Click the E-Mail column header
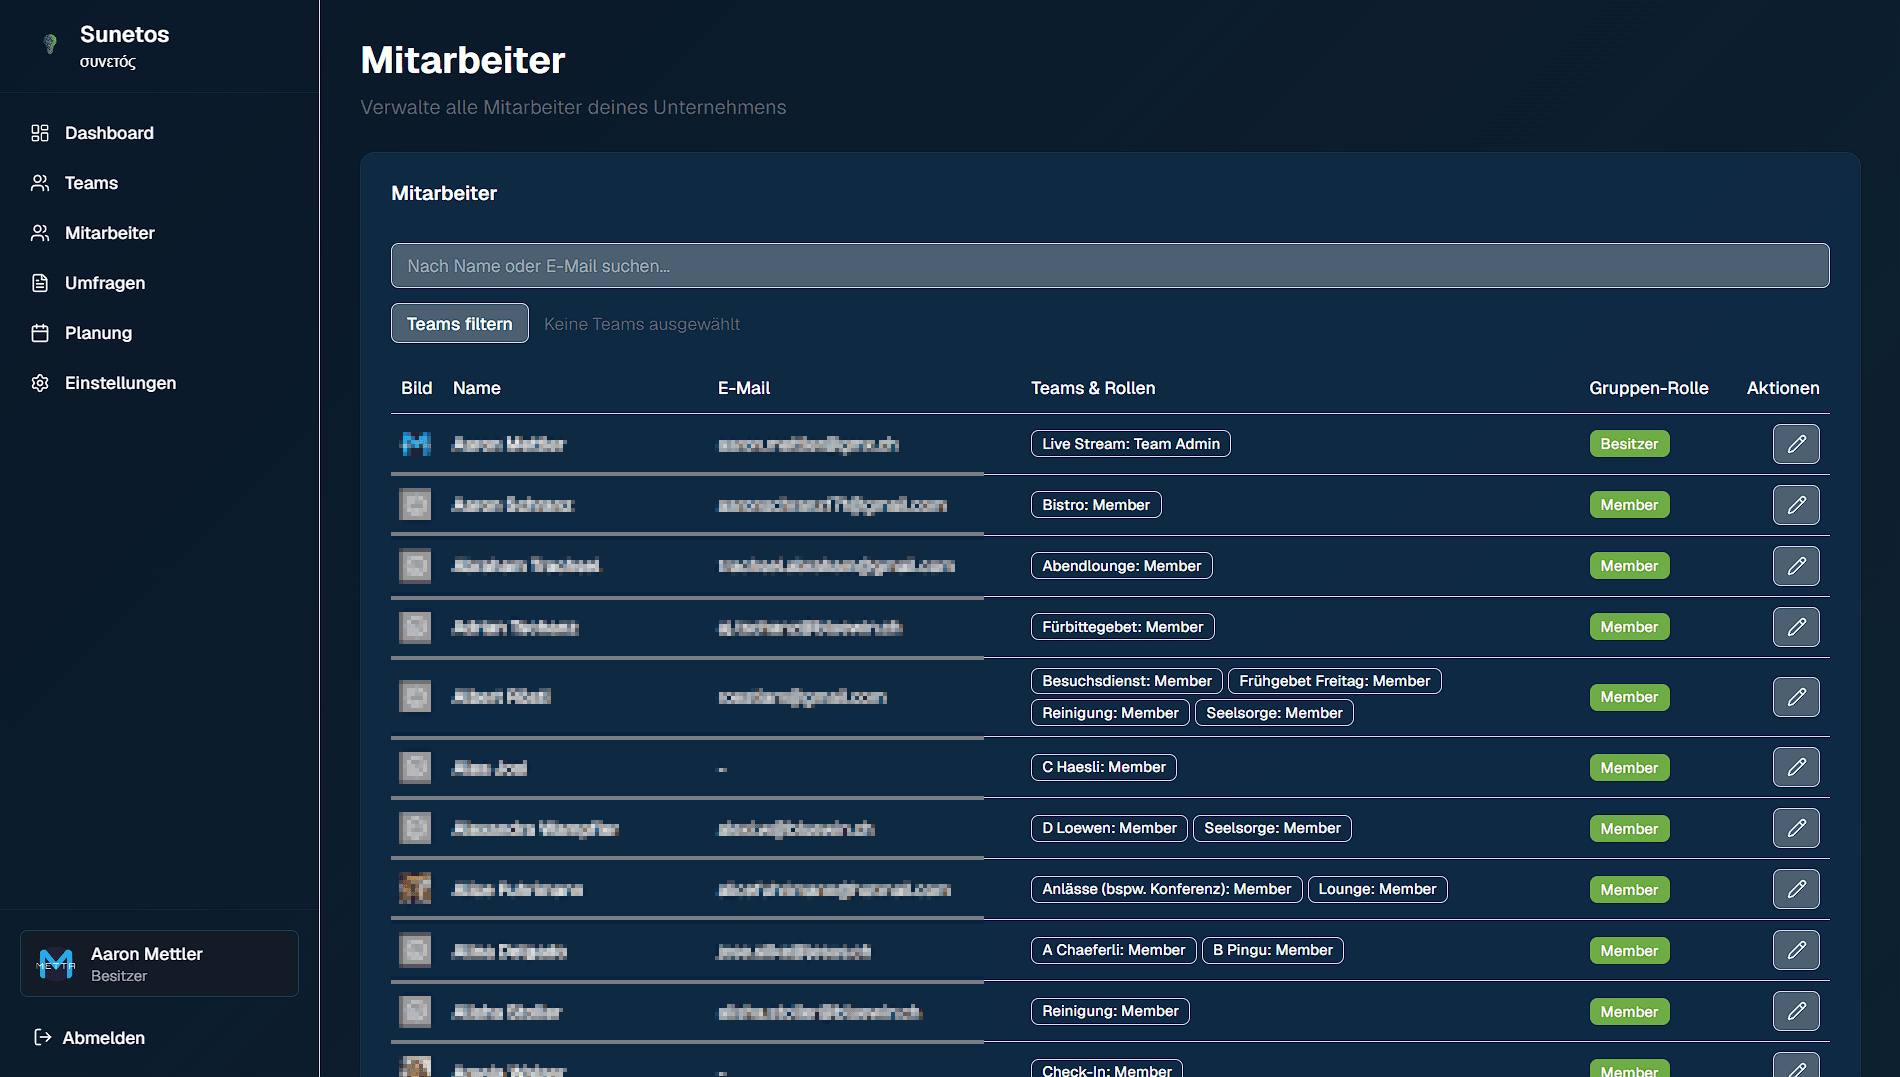 coord(744,388)
